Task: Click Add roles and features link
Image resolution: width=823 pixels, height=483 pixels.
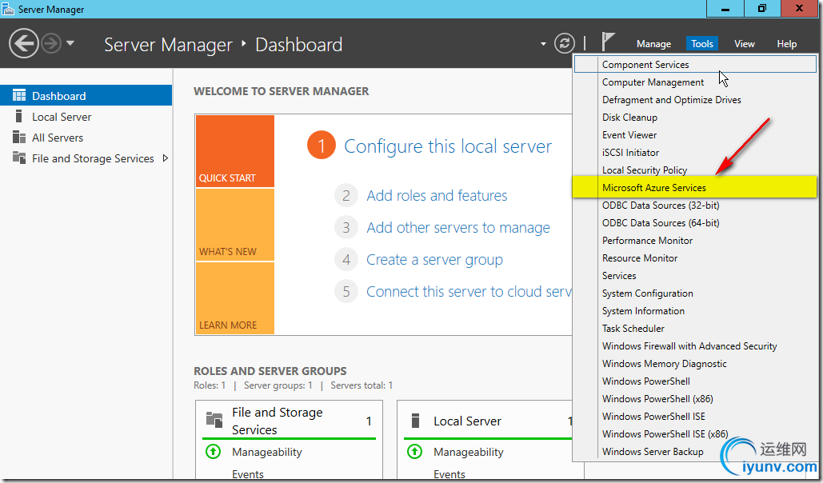Action: (437, 195)
